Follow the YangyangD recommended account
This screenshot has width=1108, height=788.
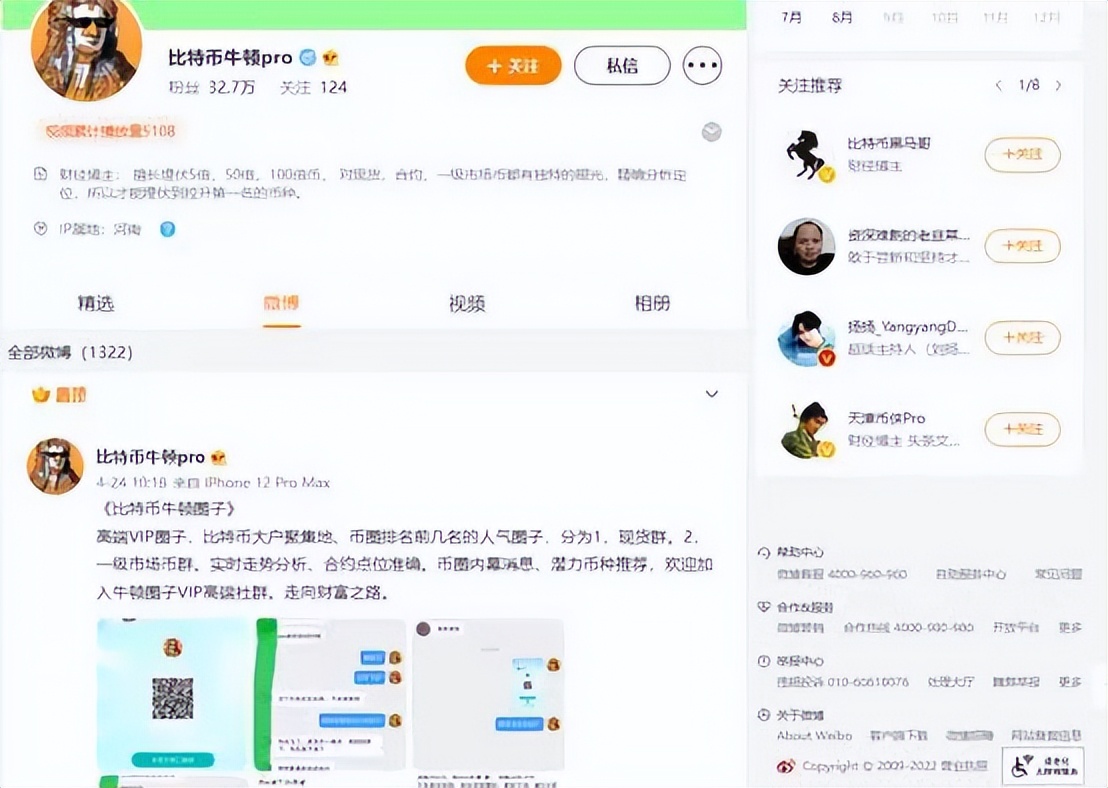click(1022, 337)
